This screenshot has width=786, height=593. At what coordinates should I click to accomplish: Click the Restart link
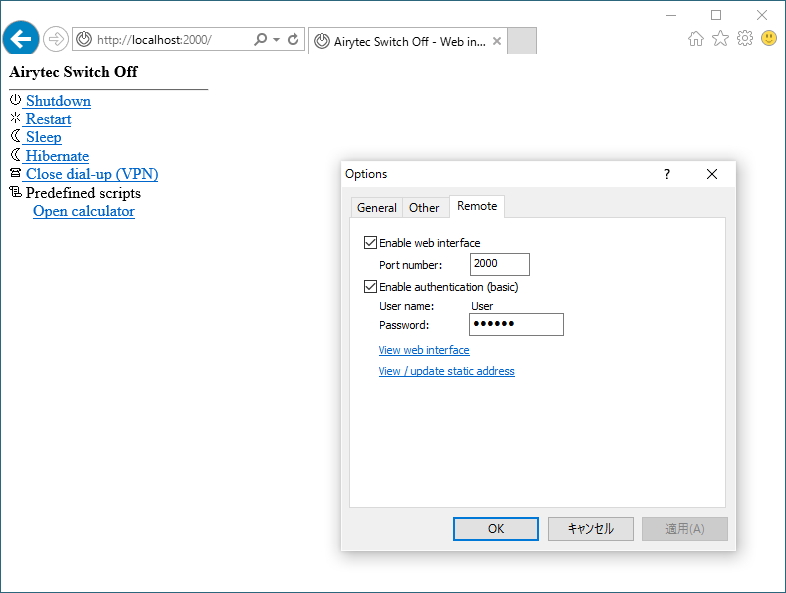pos(49,119)
